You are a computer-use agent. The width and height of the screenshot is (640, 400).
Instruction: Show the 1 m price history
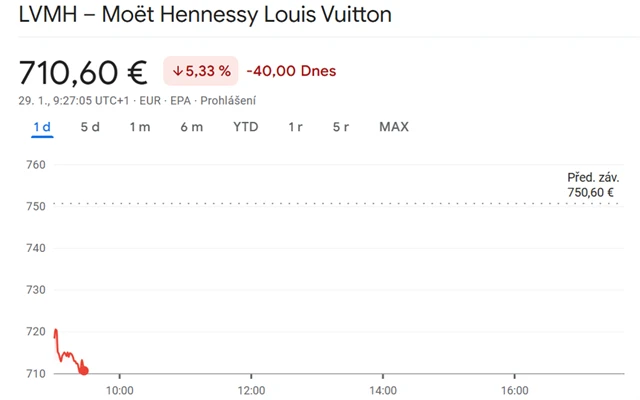point(140,127)
